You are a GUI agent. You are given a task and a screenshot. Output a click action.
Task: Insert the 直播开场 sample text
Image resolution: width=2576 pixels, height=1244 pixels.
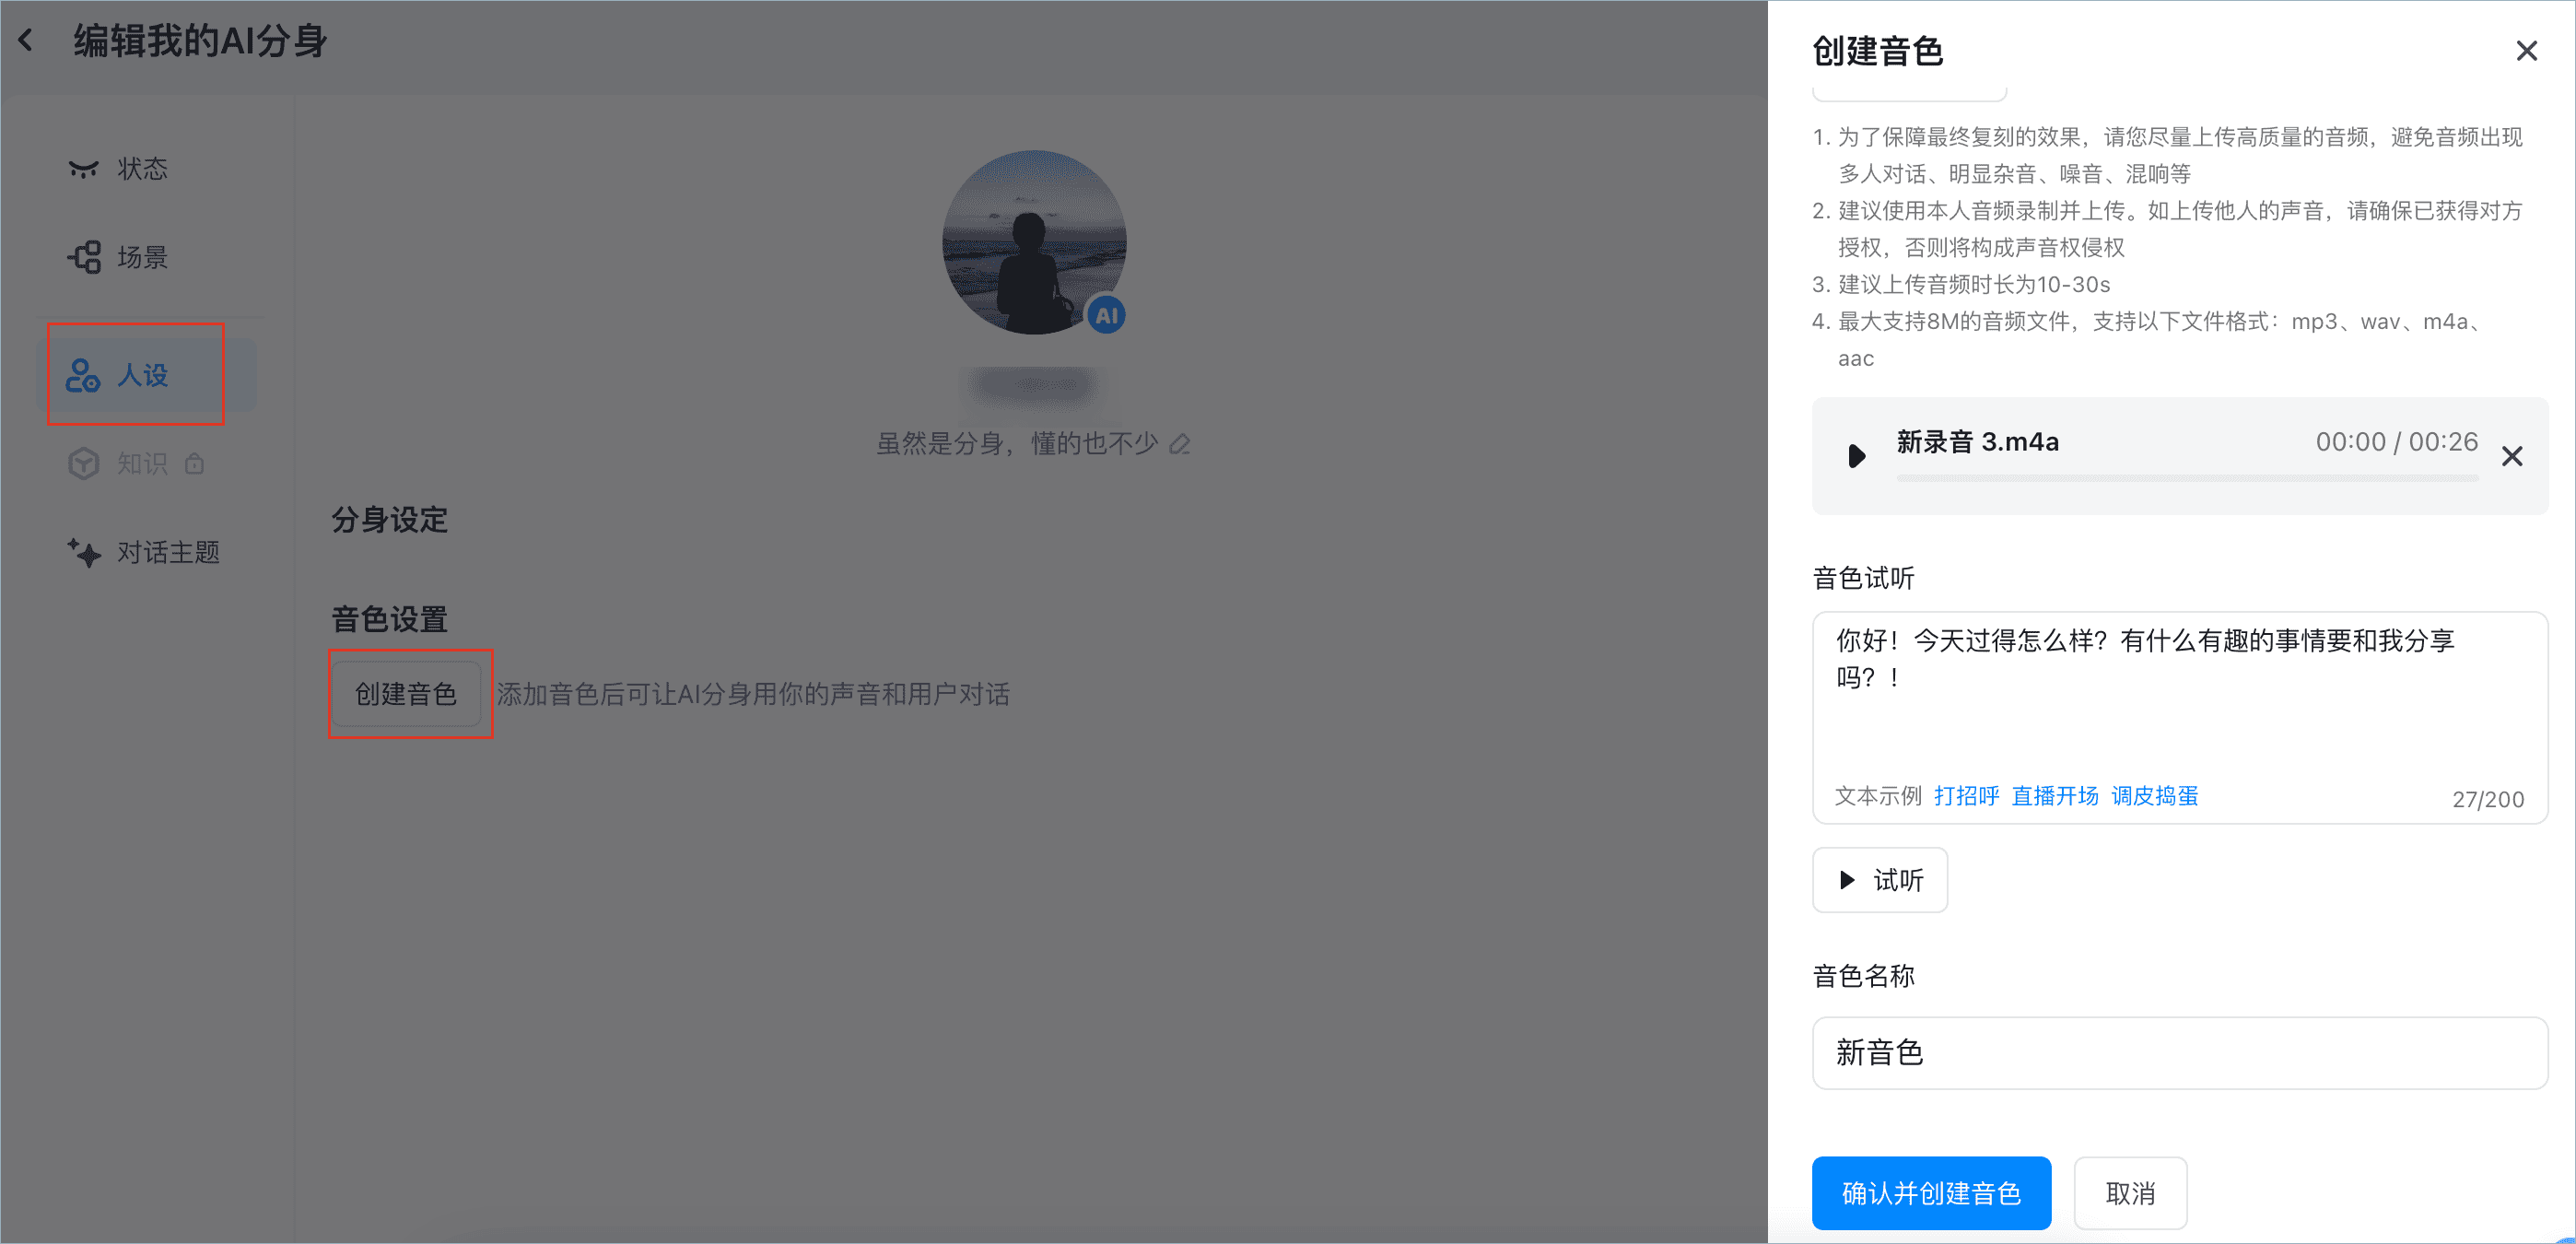[2055, 796]
